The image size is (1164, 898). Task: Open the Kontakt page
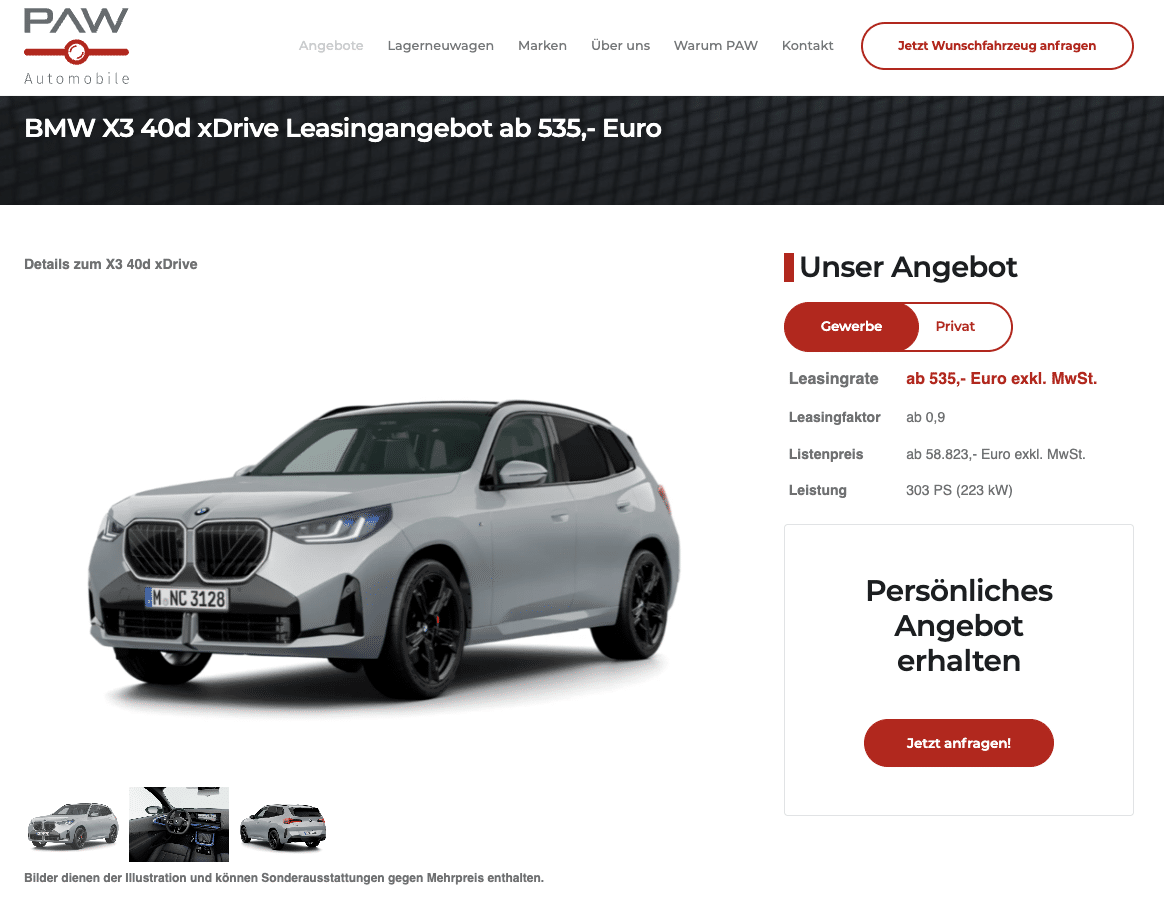tap(807, 45)
